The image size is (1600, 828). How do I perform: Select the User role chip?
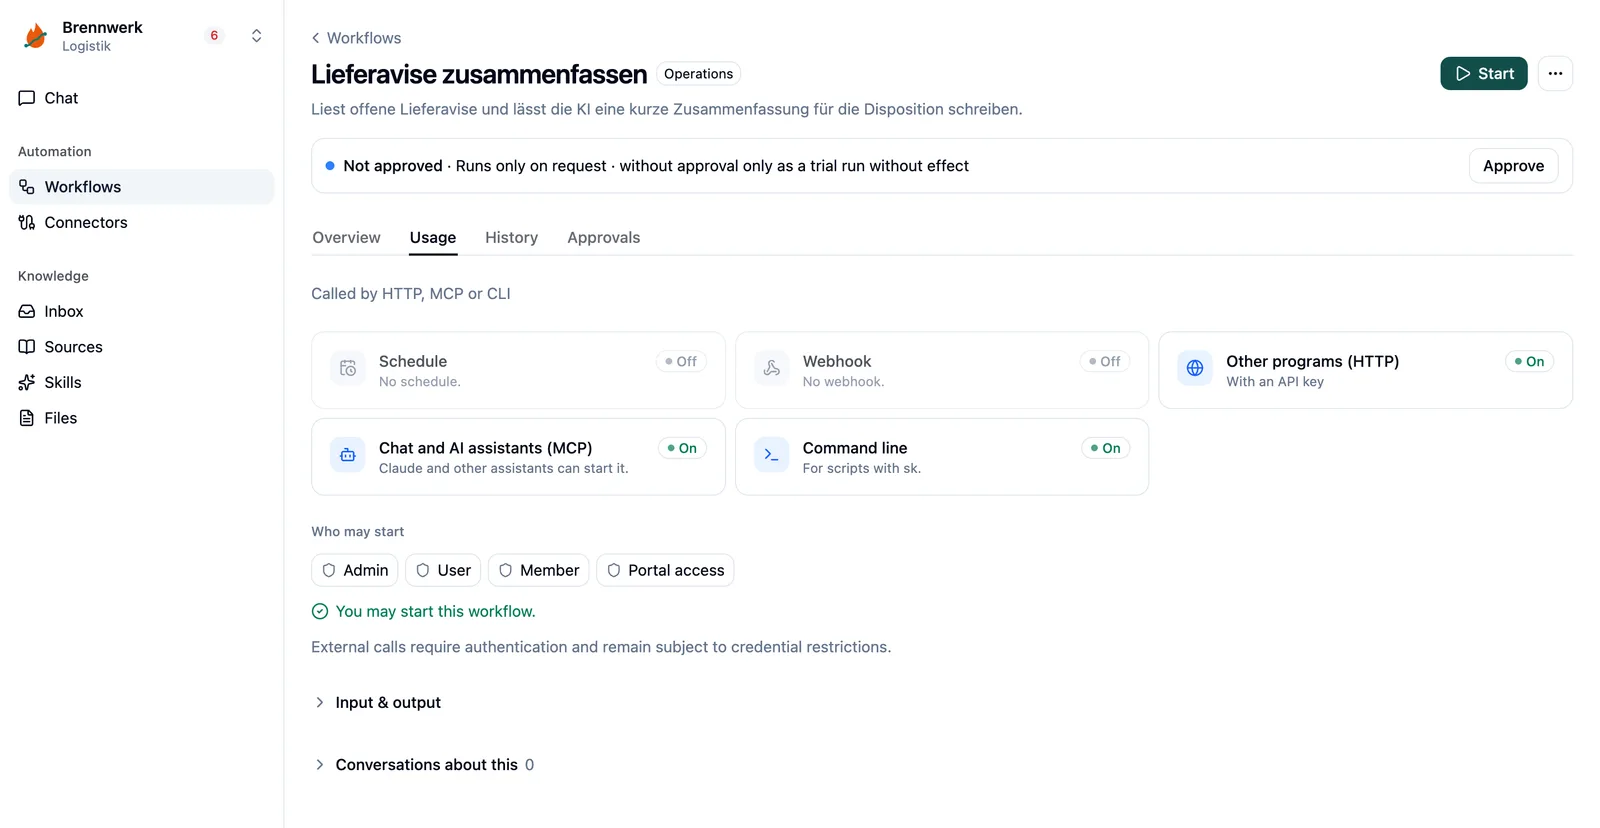(x=443, y=570)
